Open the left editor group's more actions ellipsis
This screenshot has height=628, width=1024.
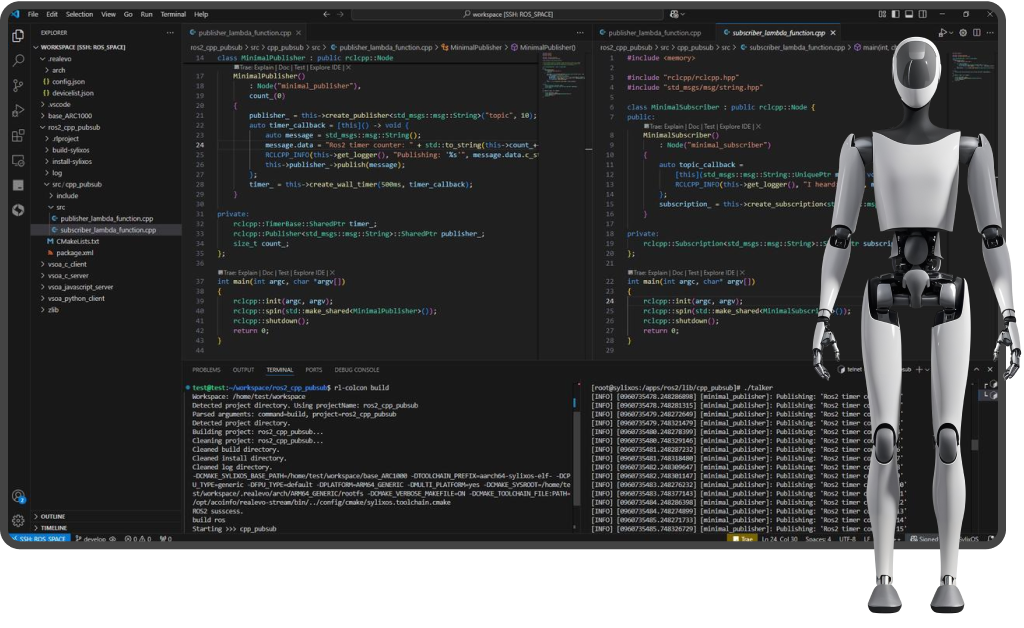(580, 33)
